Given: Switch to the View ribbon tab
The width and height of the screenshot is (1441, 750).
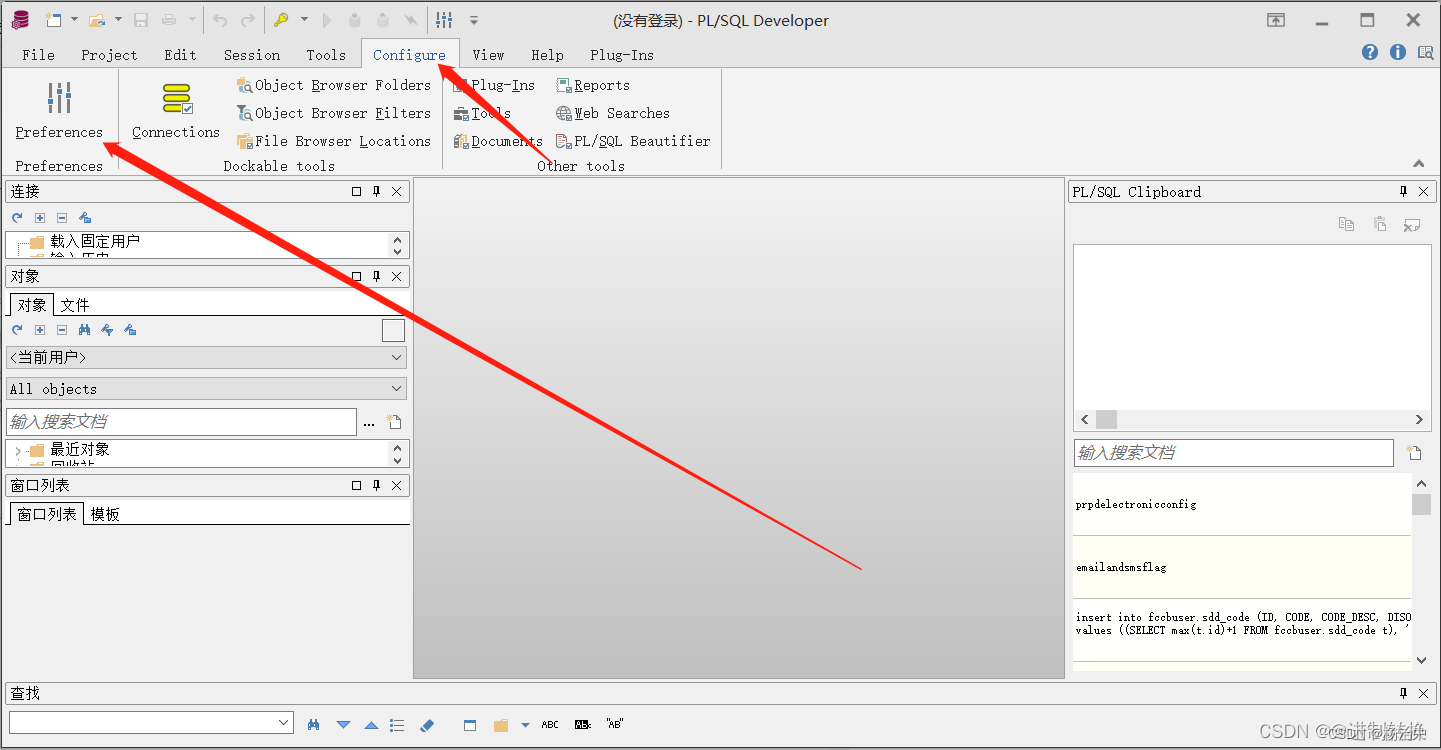Looking at the screenshot, I should tap(489, 55).
